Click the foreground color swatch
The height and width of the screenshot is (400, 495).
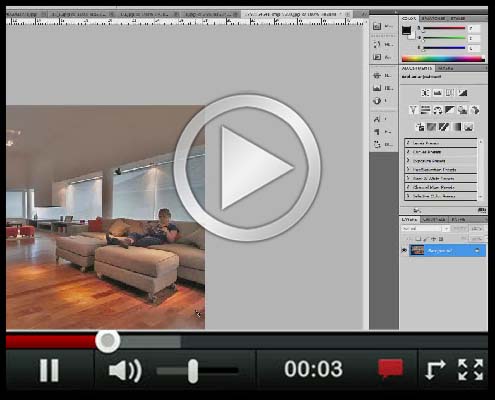click(406, 31)
